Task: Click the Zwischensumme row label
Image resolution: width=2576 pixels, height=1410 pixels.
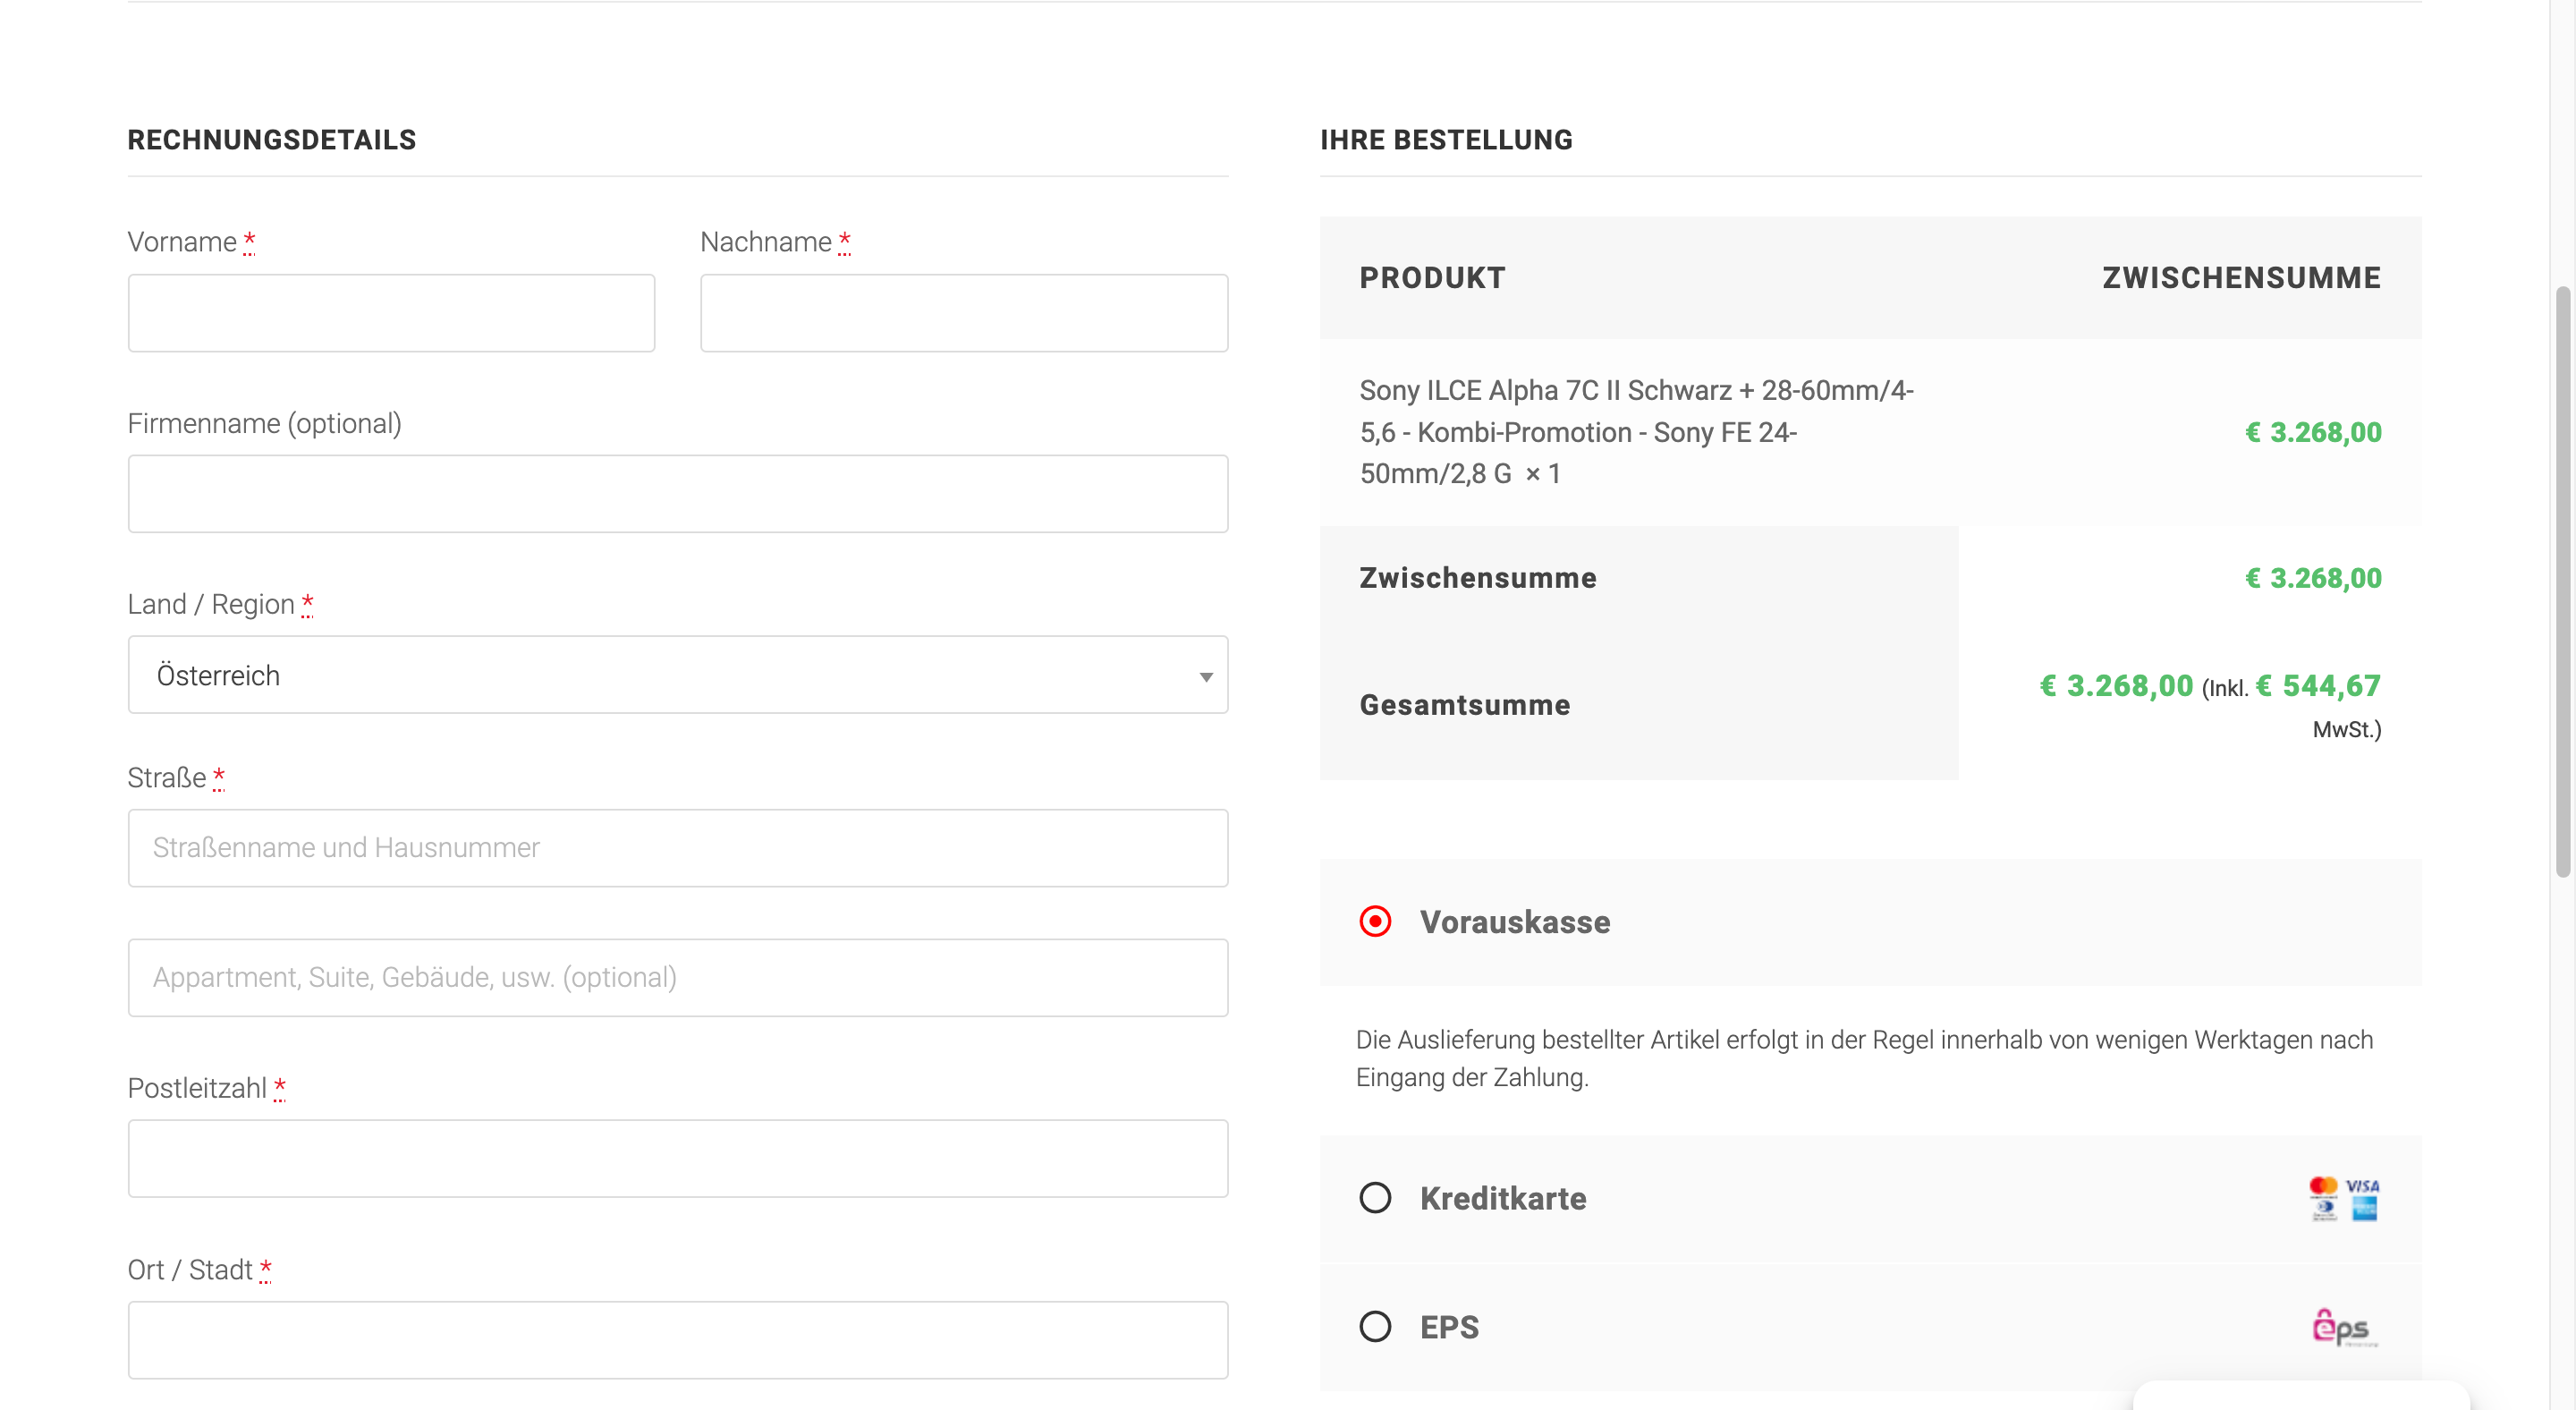Action: tap(1478, 578)
